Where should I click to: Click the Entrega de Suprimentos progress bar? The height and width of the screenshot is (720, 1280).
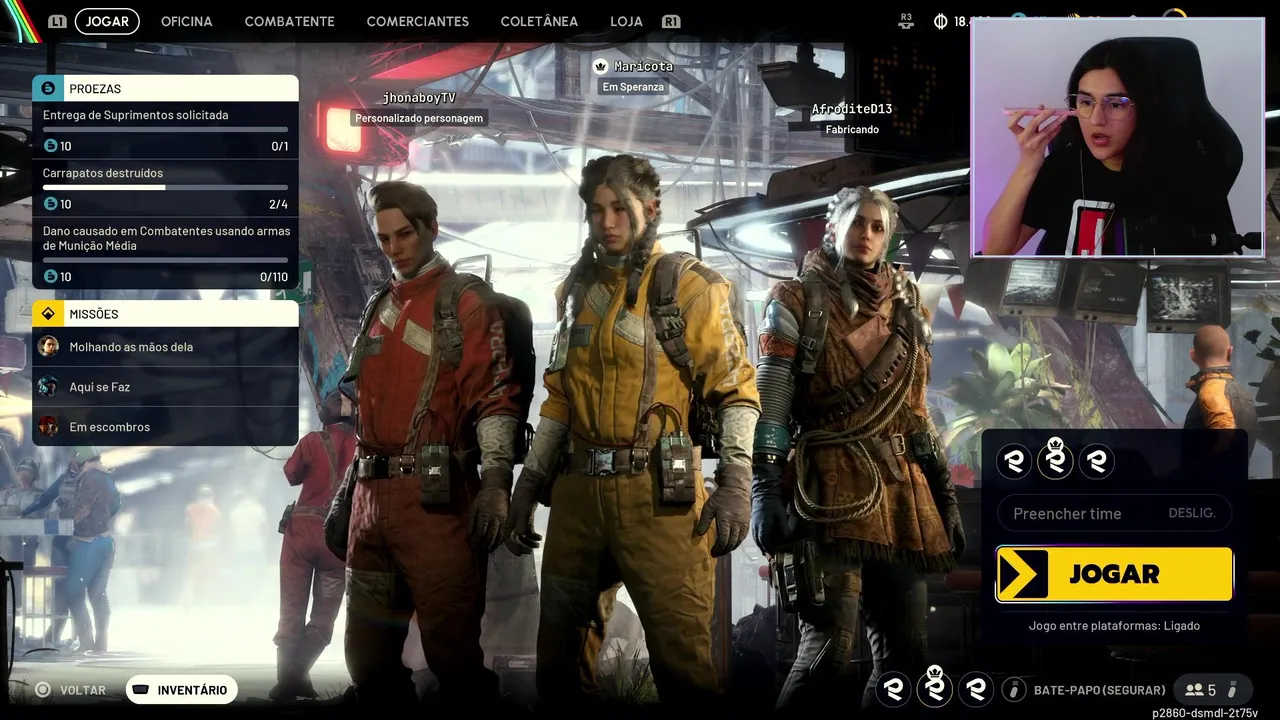pos(165,129)
